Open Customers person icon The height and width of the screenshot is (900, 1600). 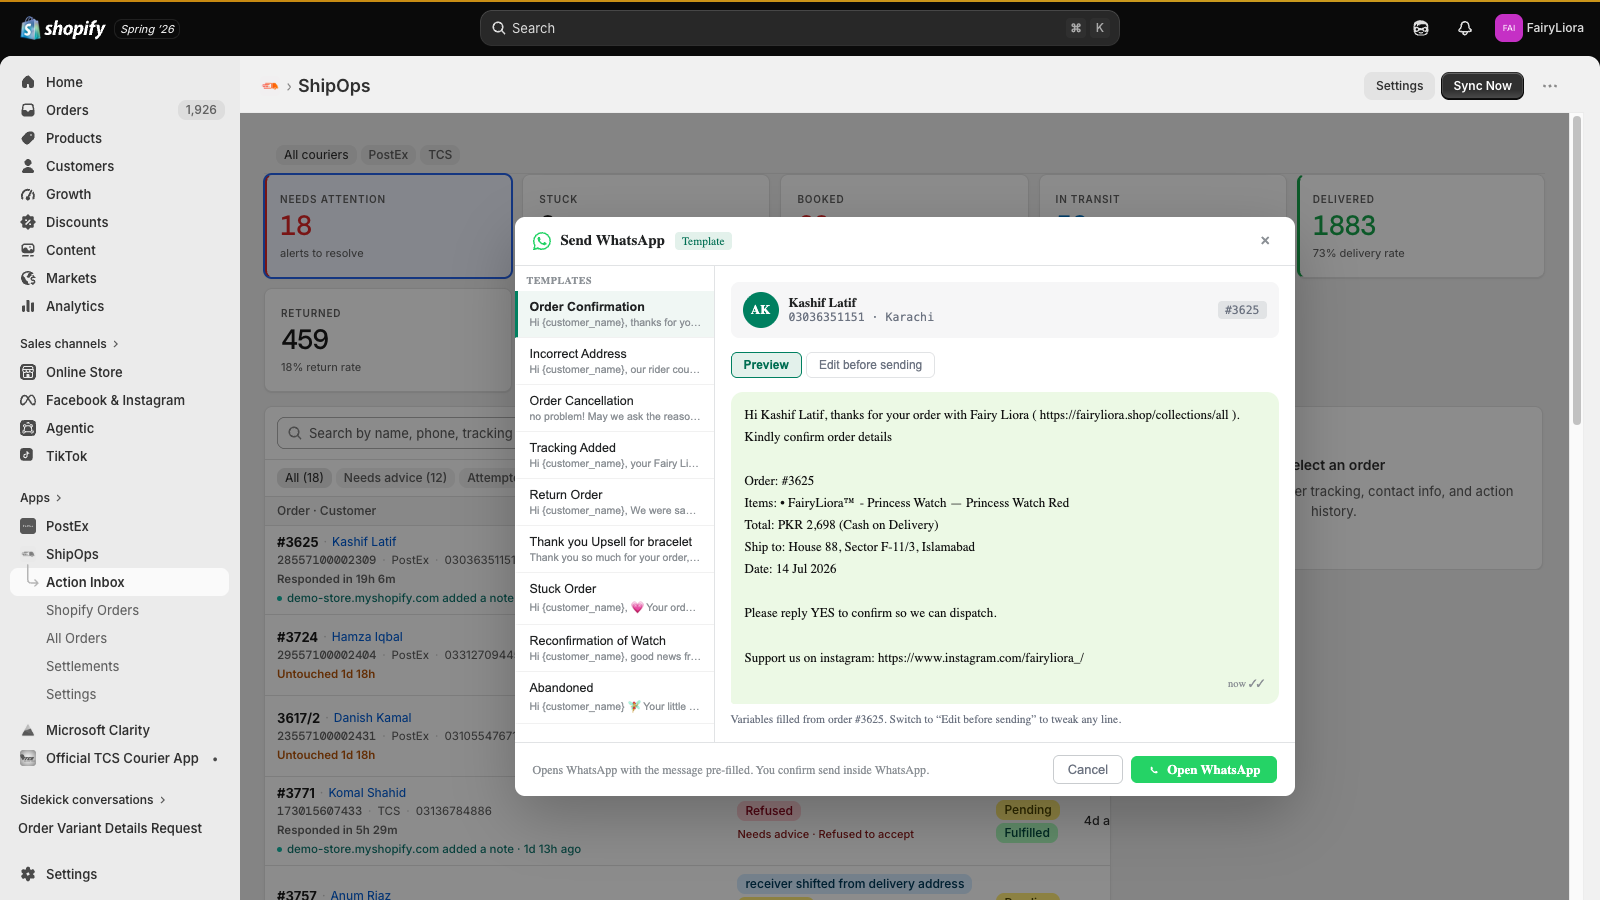(x=28, y=166)
